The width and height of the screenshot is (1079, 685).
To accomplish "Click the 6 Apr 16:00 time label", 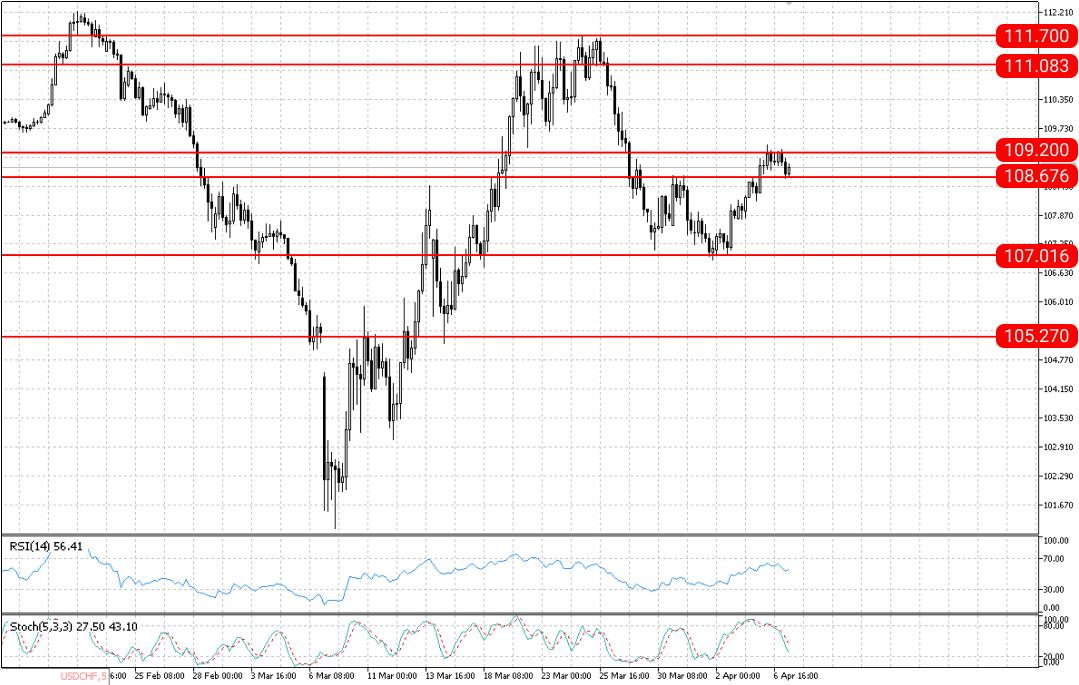I will point(796,676).
